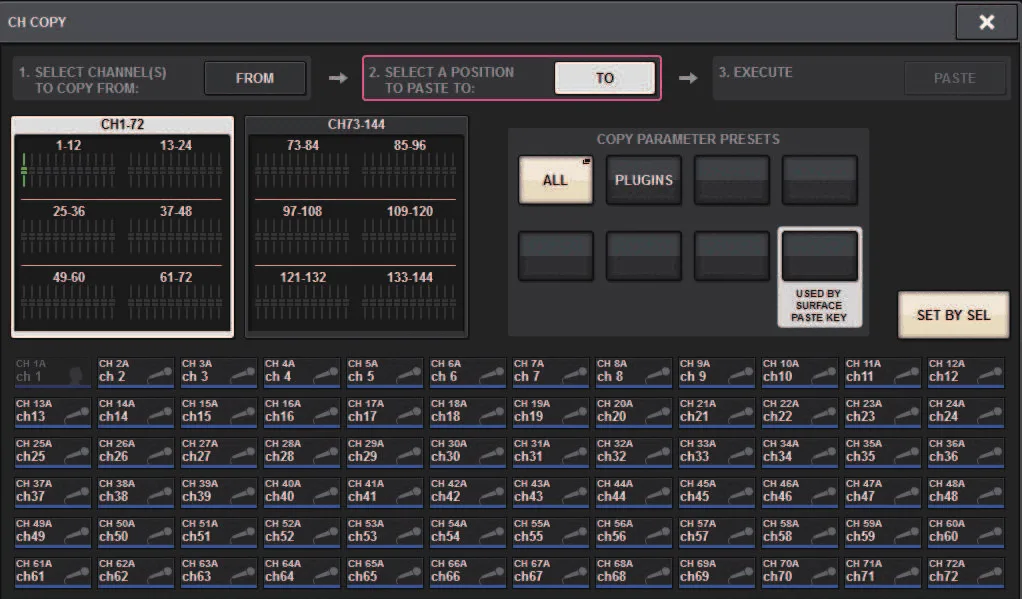Select the ch42 channel button

(x=467, y=491)
